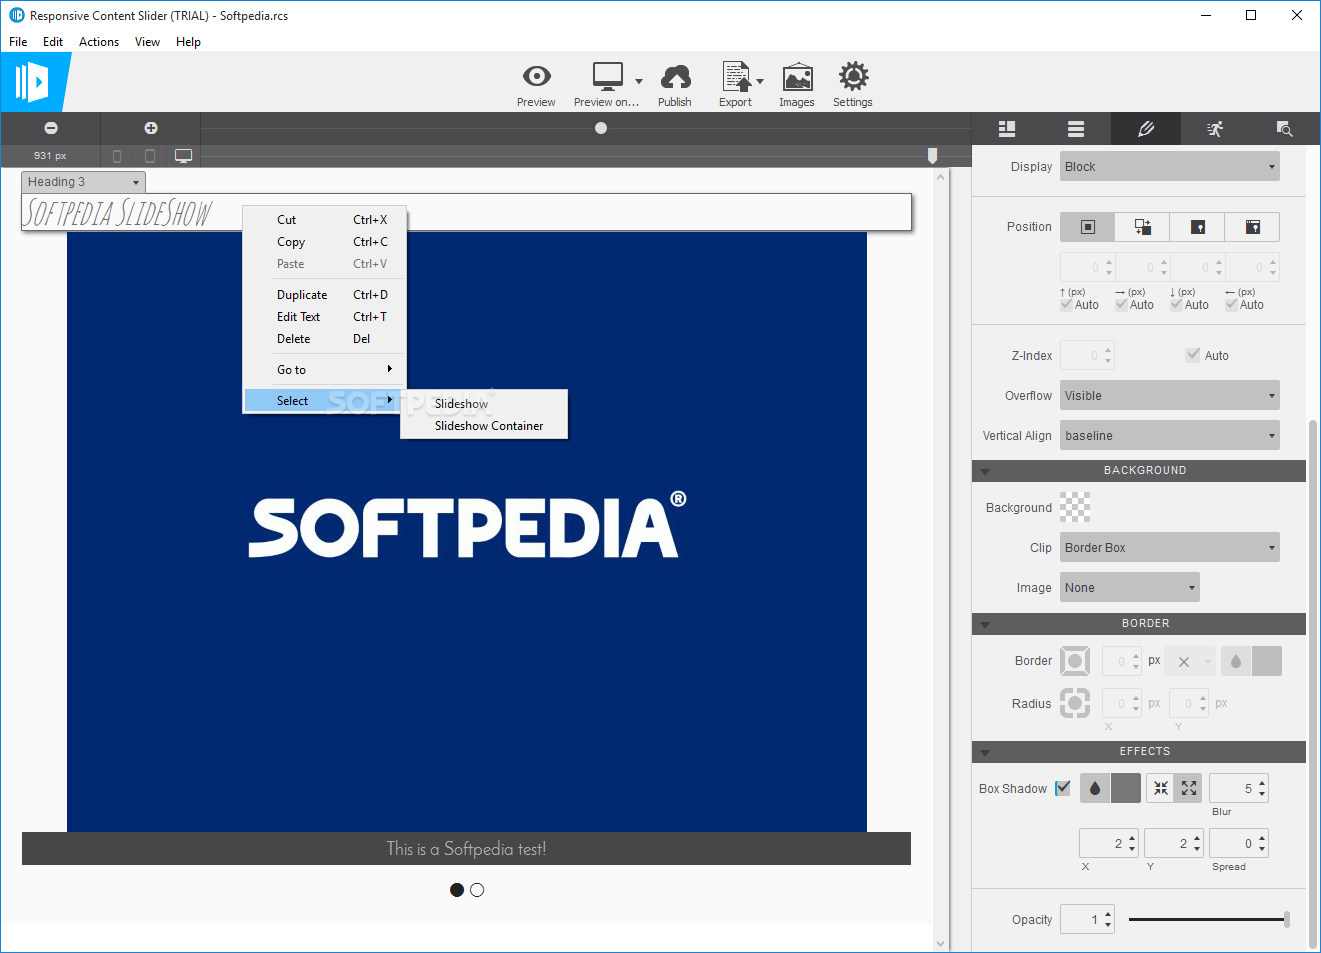Choose Duplicate from context menu

[325, 295]
